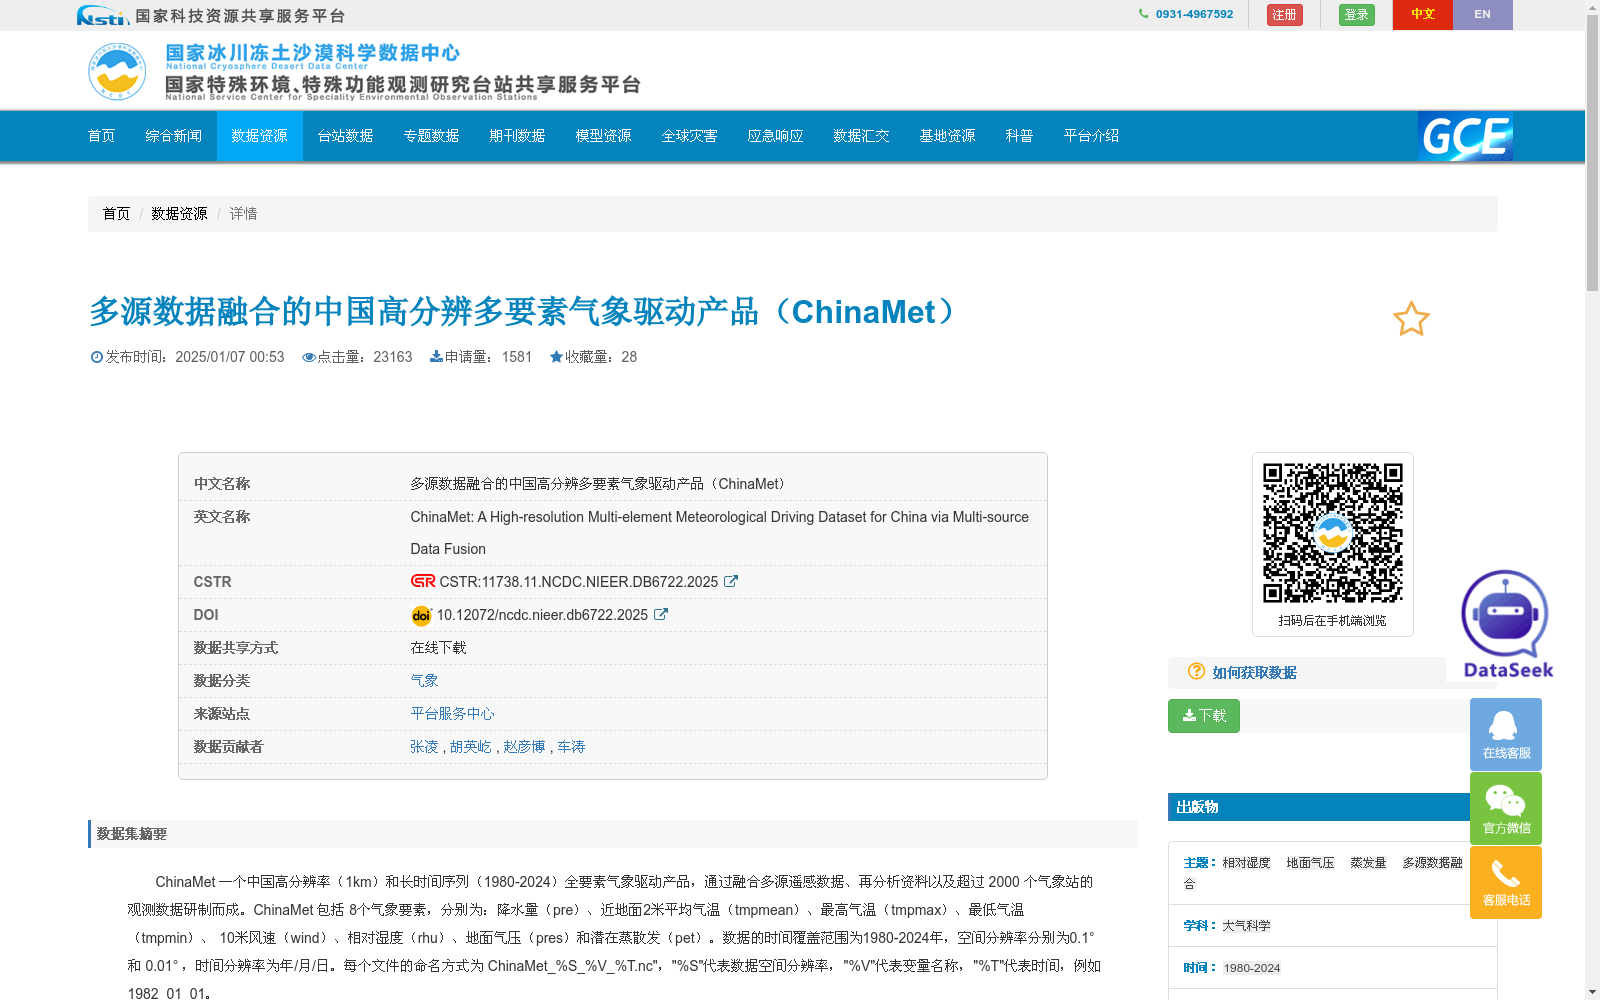
Task: Click the 发布时间 publish date text
Action: pyautogui.click(x=187, y=357)
